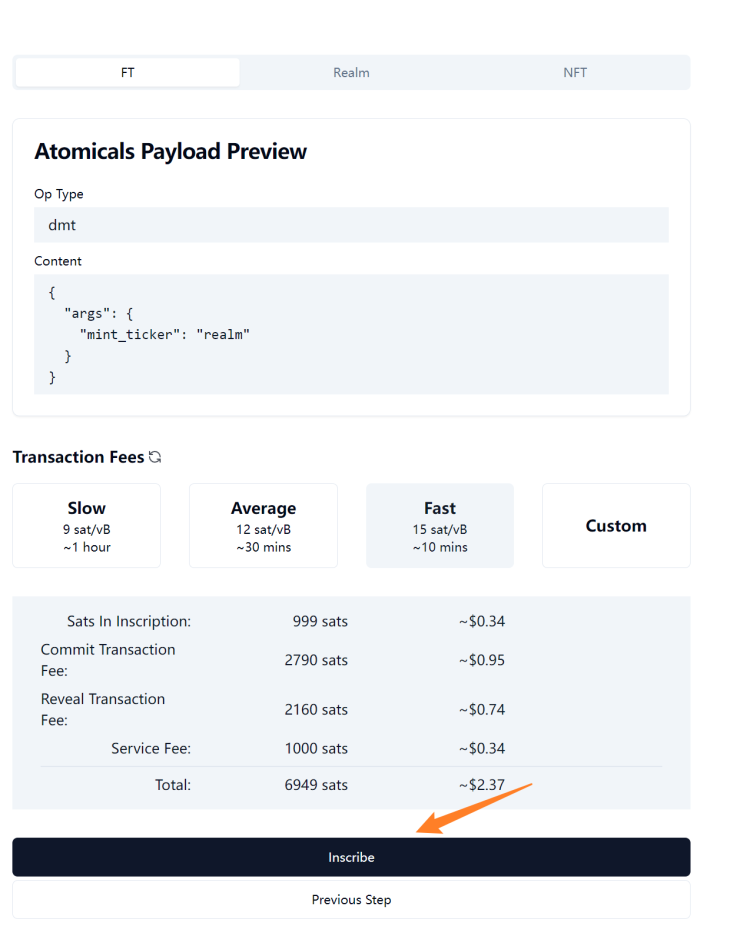Open the Realm tab
This screenshot has width=750, height=936.
pos(351,73)
